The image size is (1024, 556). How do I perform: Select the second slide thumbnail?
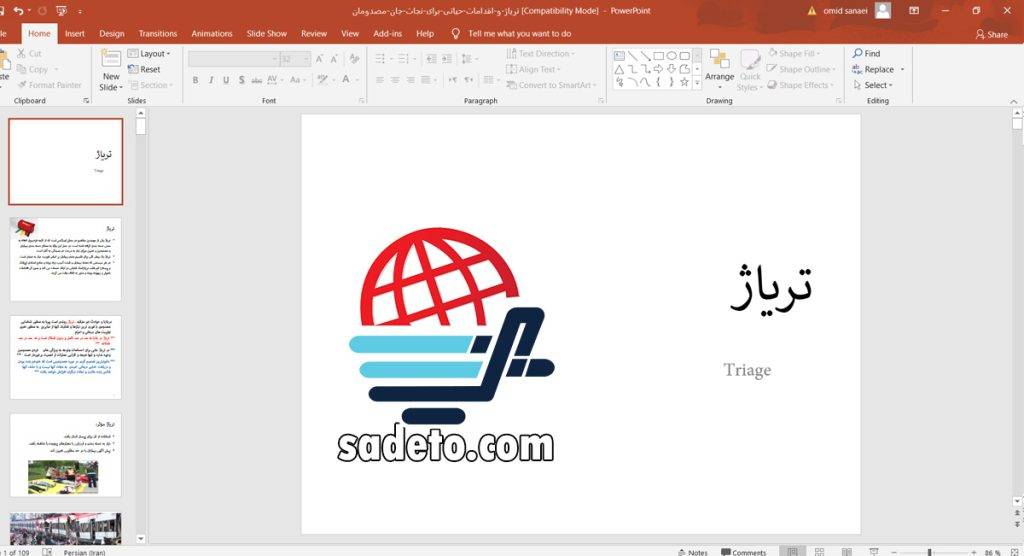click(x=65, y=259)
